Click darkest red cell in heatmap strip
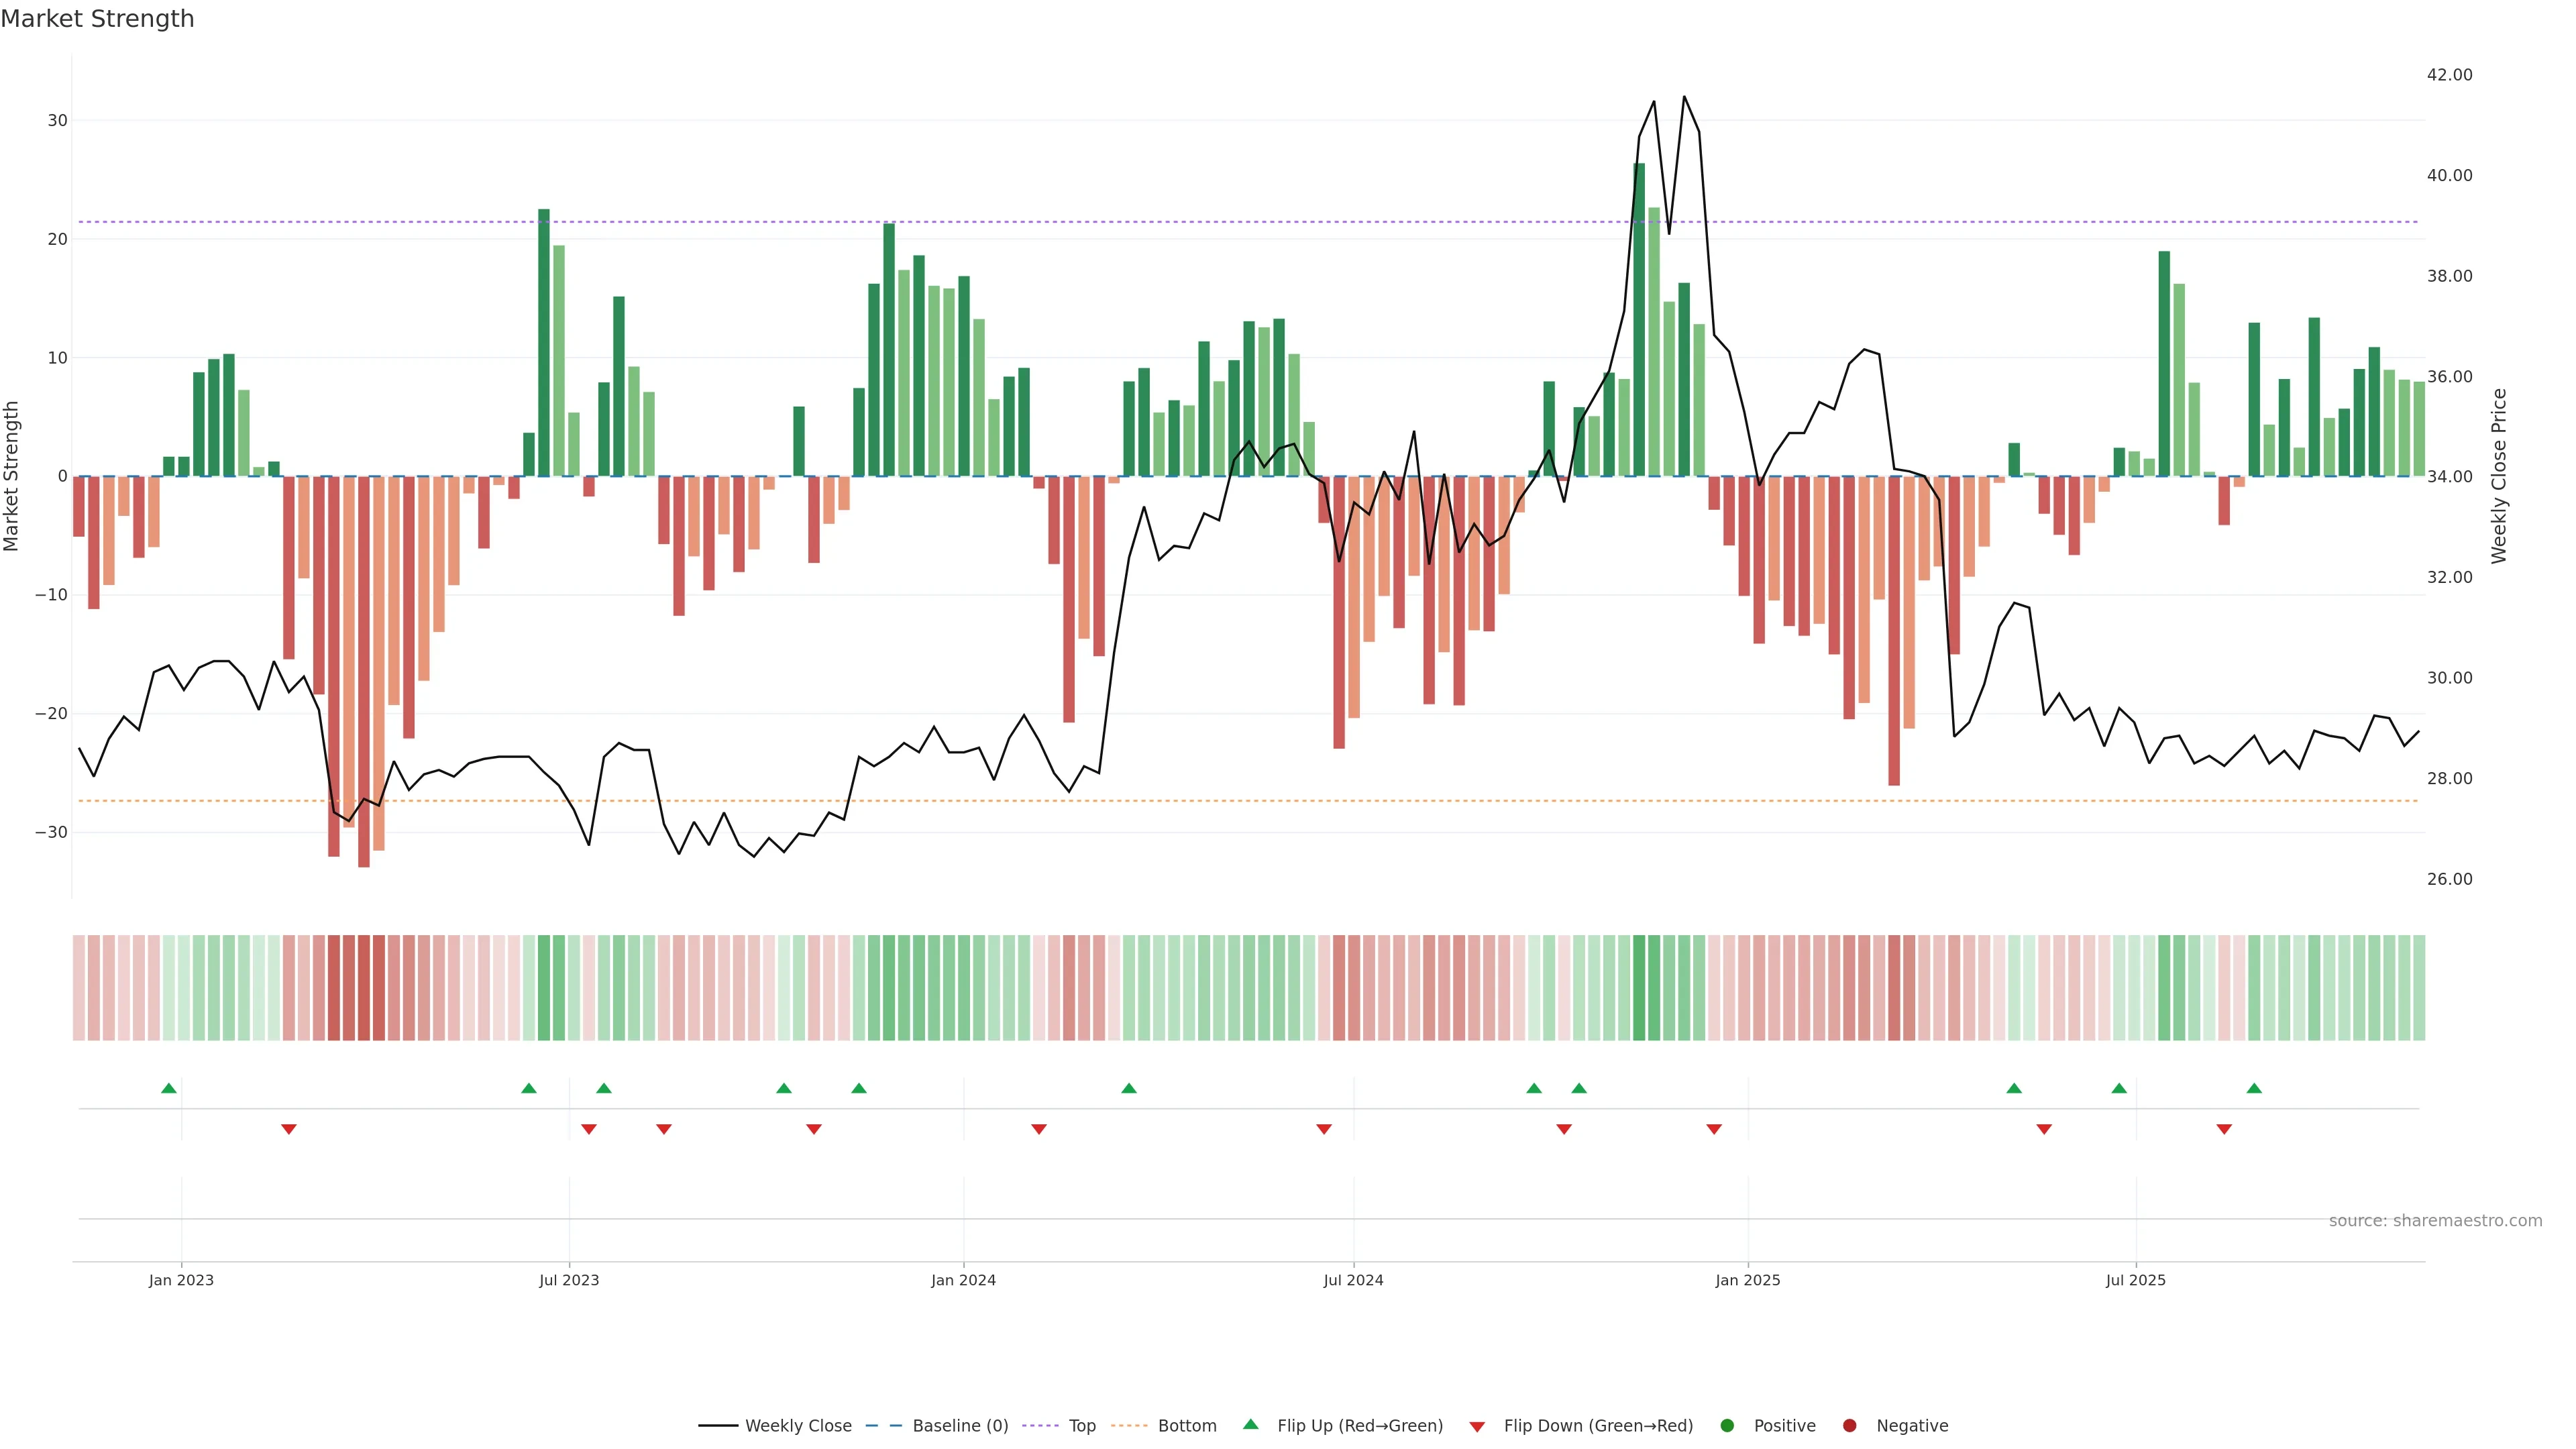Image resolution: width=2576 pixels, height=1449 pixels. coord(364,988)
